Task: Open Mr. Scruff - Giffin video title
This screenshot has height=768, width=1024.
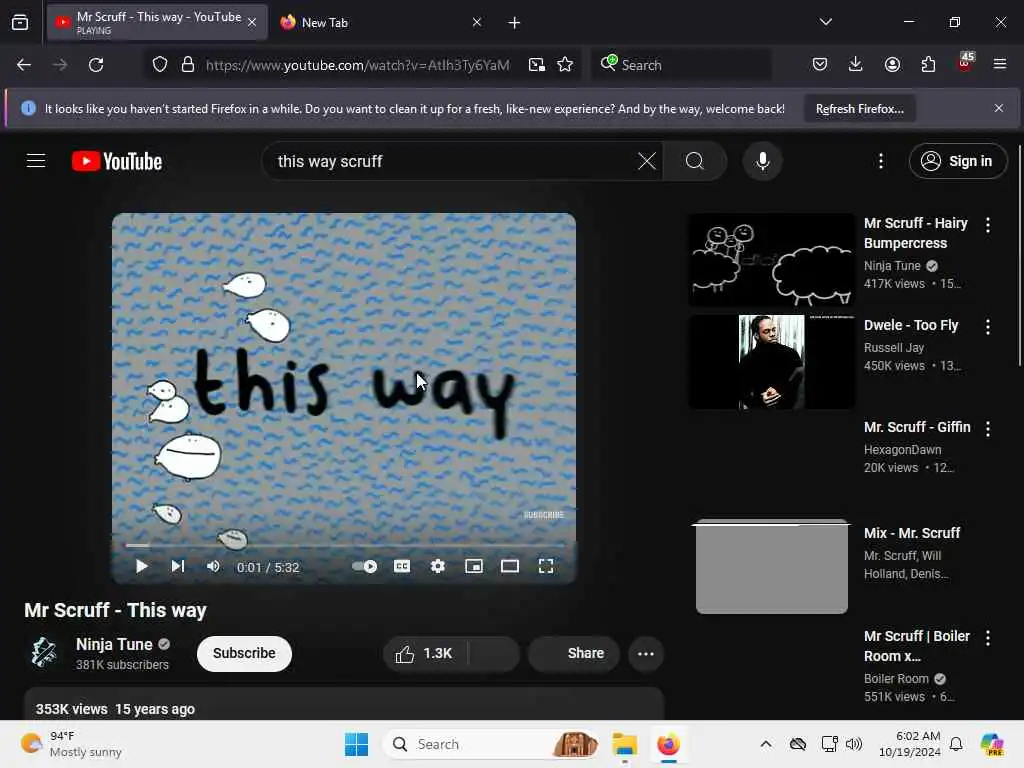Action: tap(916, 427)
